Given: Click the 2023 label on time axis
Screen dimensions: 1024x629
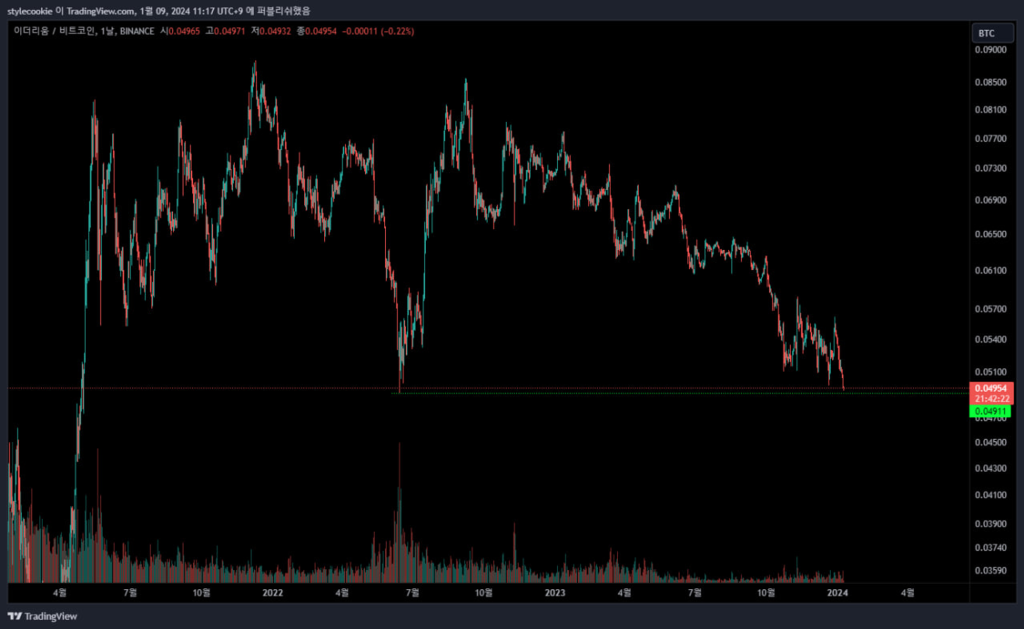Looking at the screenshot, I should (x=553, y=592).
